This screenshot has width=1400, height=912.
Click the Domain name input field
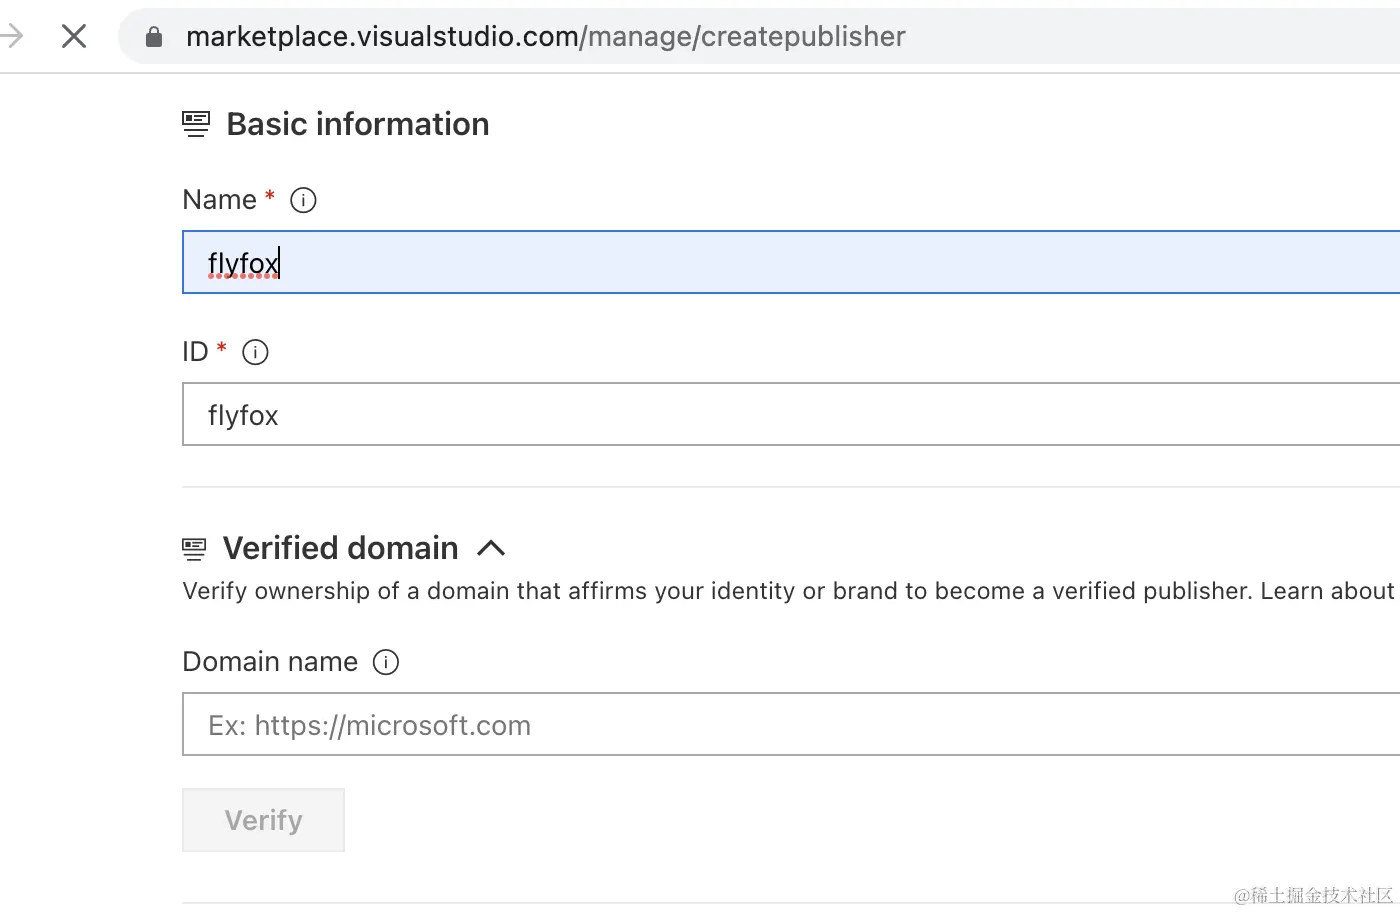tap(790, 724)
